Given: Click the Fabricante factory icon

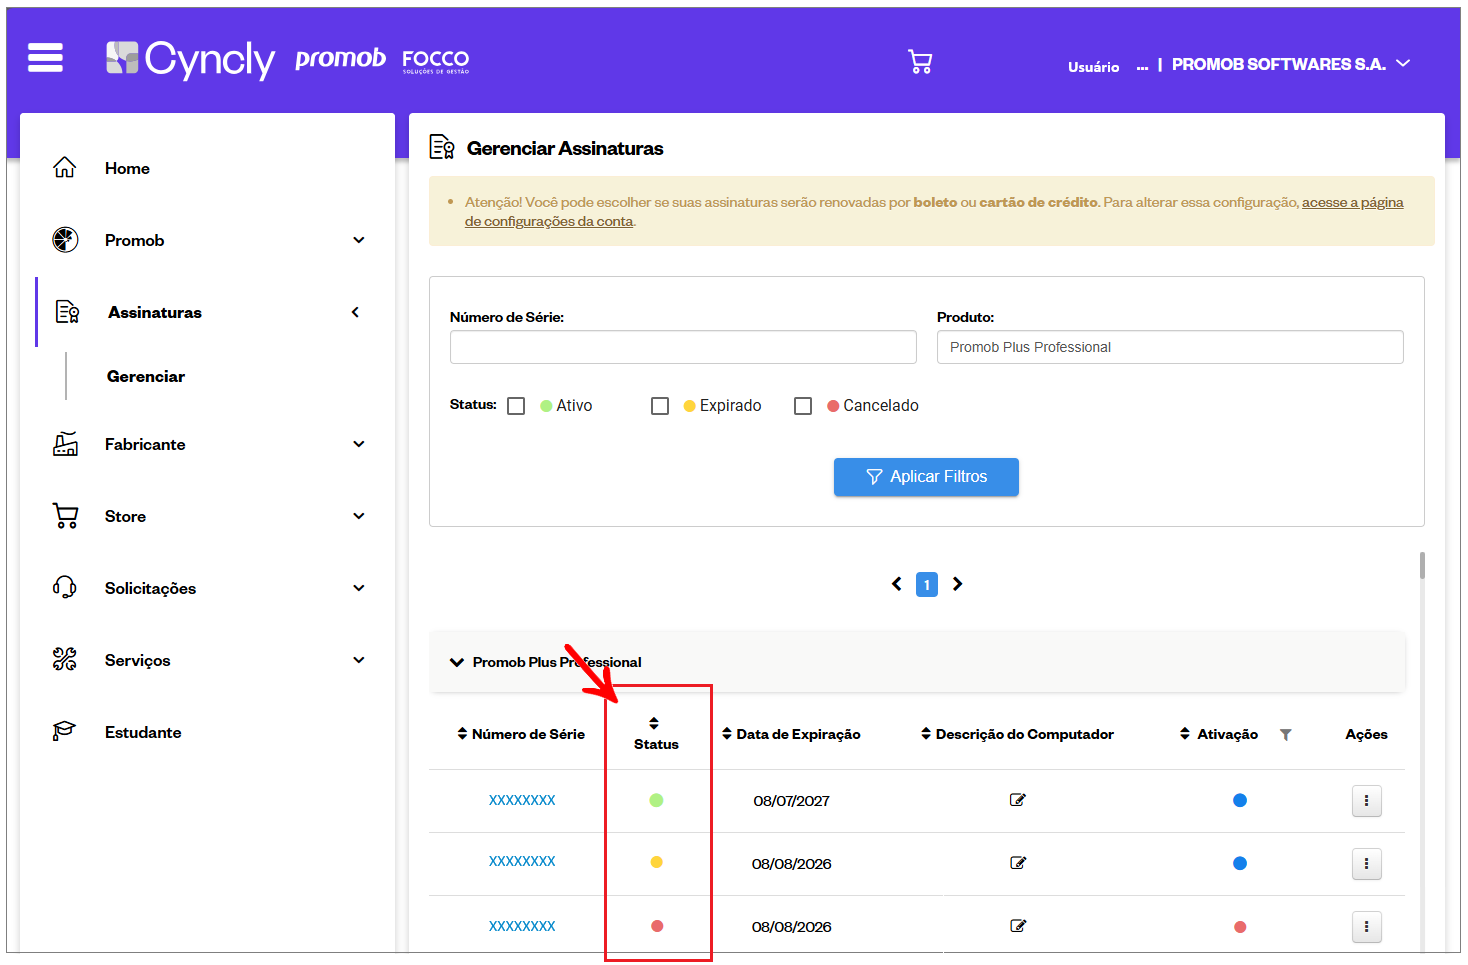Looking at the screenshot, I should (65, 444).
